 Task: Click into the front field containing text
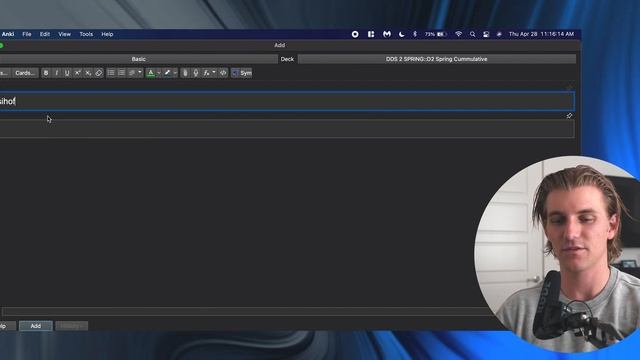point(287,101)
